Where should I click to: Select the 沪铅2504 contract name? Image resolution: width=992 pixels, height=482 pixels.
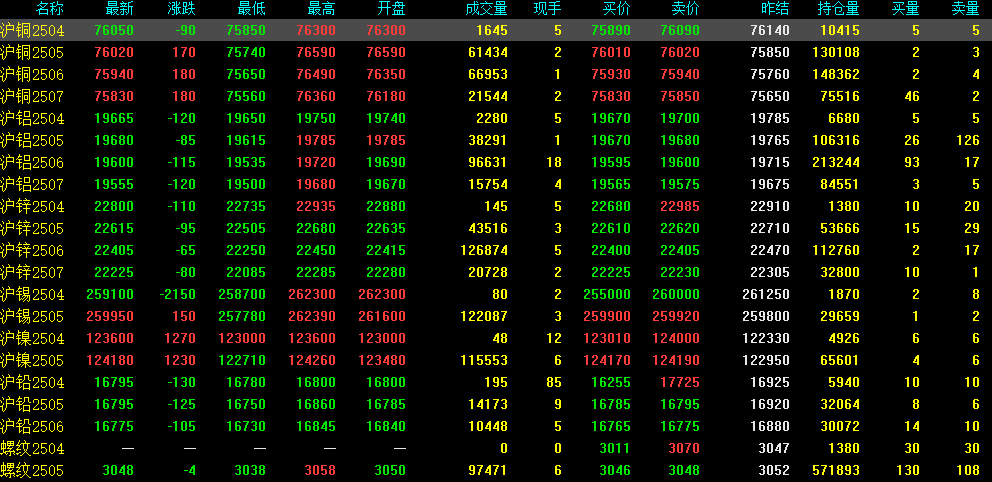coord(32,383)
